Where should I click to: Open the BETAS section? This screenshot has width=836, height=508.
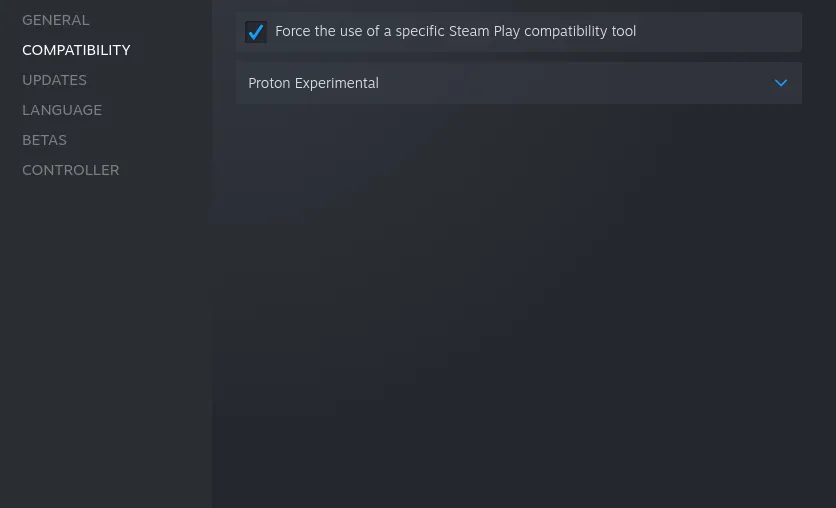tap(44, 140)
